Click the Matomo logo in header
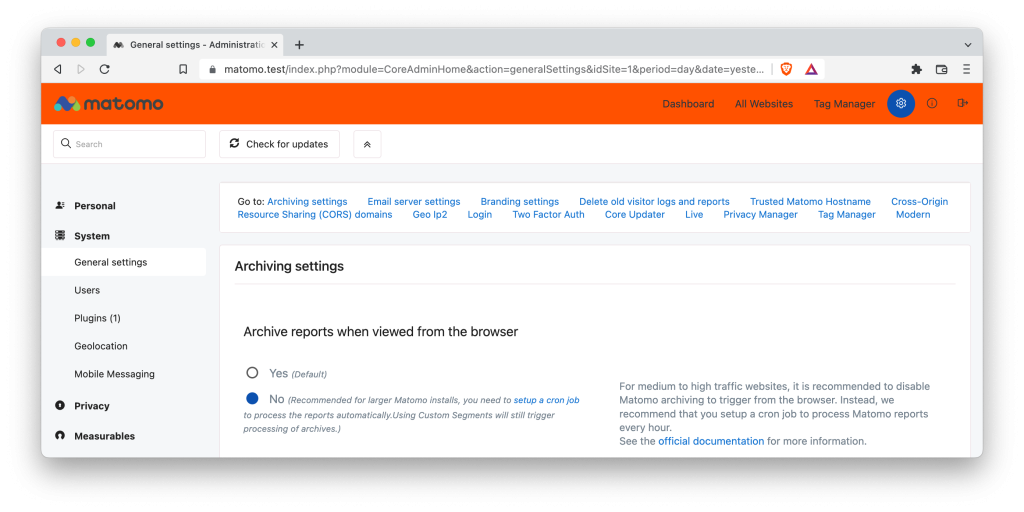 109,104
